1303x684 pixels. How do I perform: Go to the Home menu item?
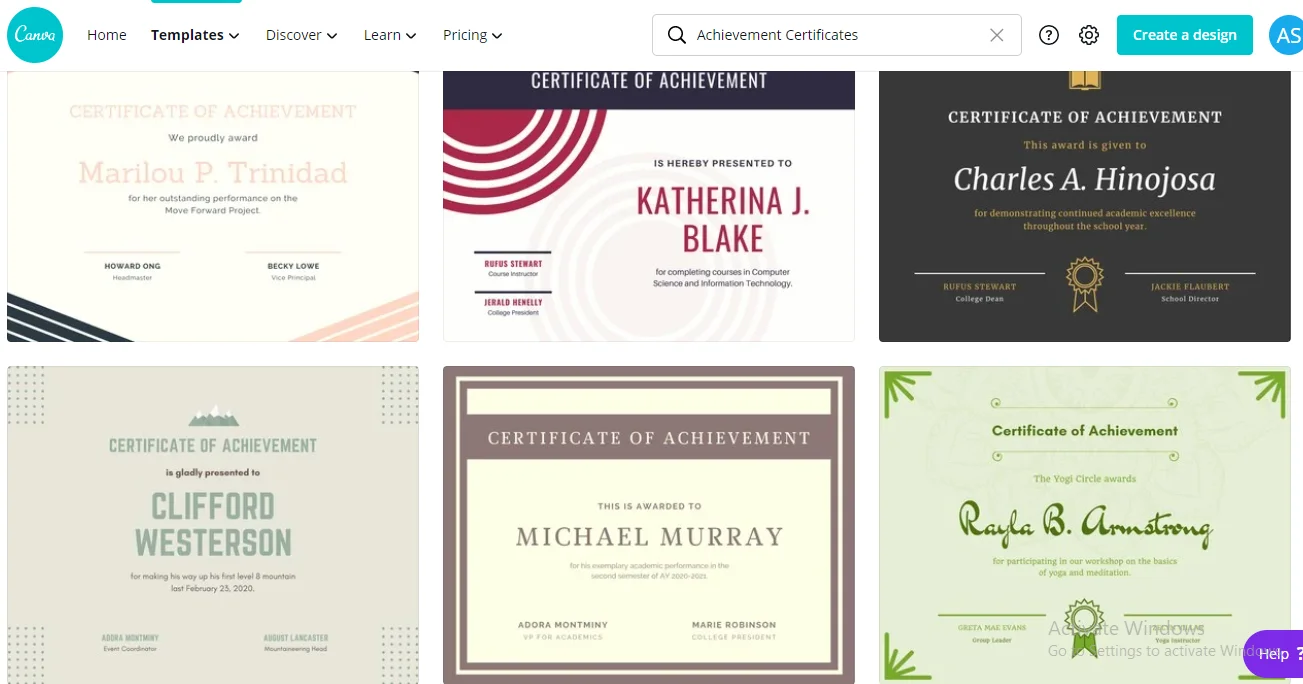tap(106, 35)
